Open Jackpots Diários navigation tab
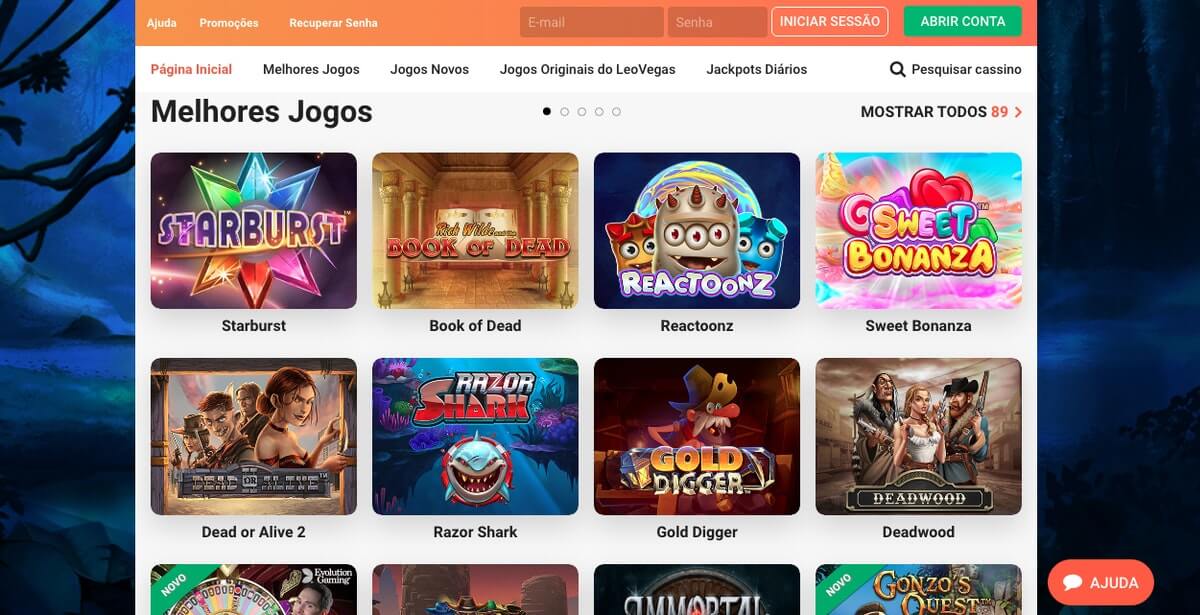Image resolution: width=1200 pixels, height=615 pixels. pyautogui.click(x=756, y=69)
